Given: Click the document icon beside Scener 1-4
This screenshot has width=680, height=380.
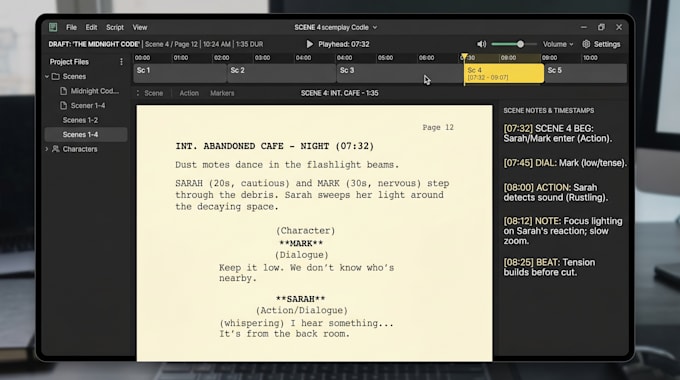Looking at the screenshot, I should 64,105.
